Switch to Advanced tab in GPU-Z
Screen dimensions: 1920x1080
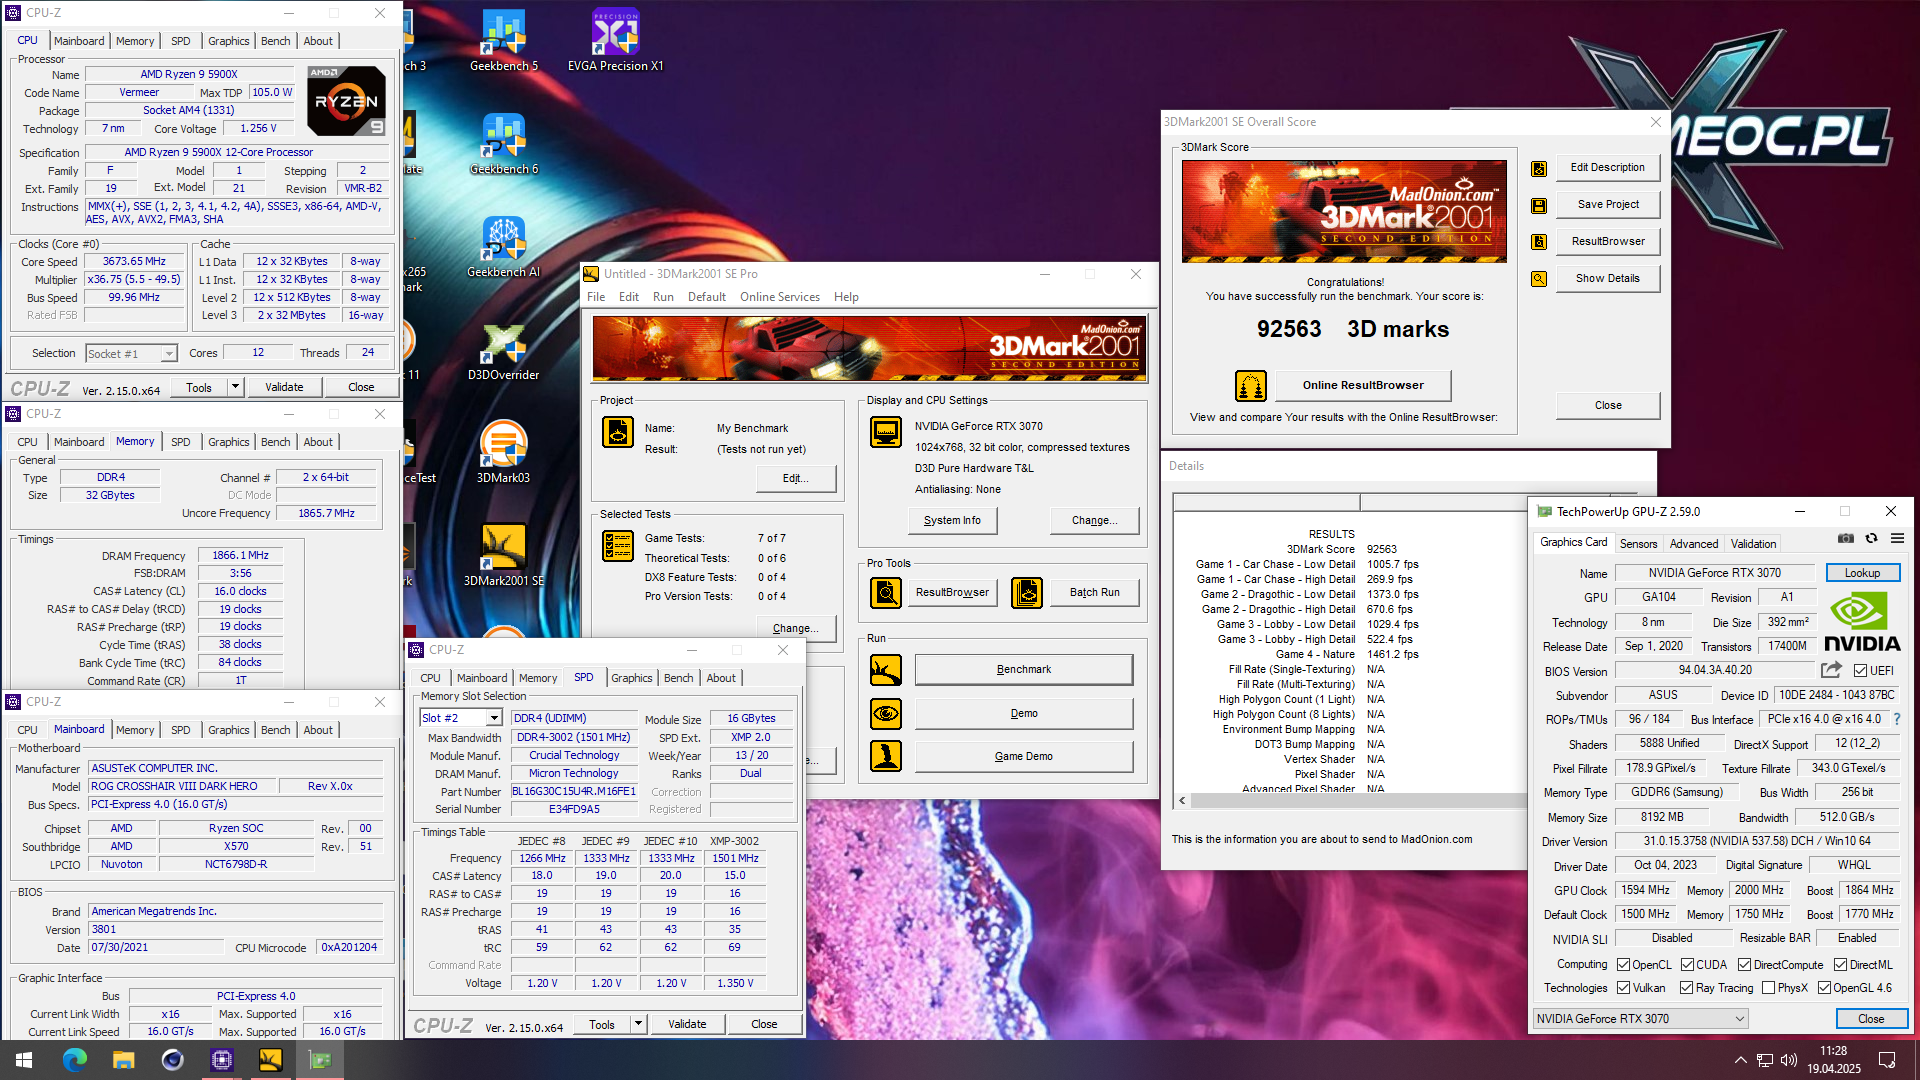pos(1693,544)
